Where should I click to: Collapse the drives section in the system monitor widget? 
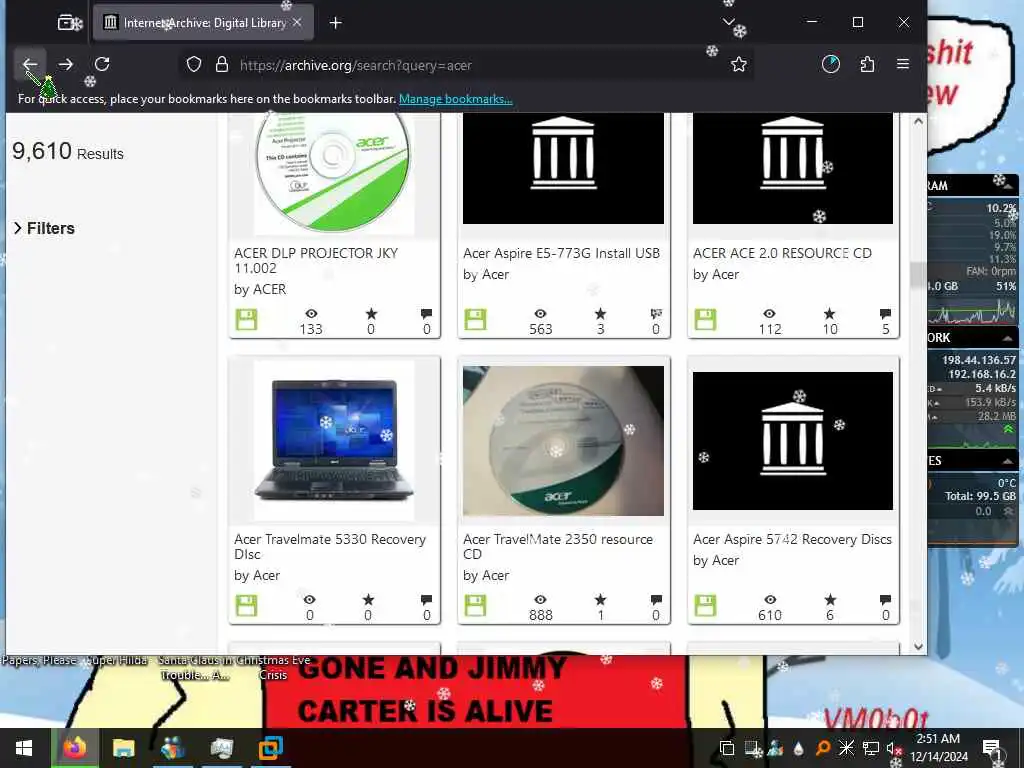tap(1007, 461)
